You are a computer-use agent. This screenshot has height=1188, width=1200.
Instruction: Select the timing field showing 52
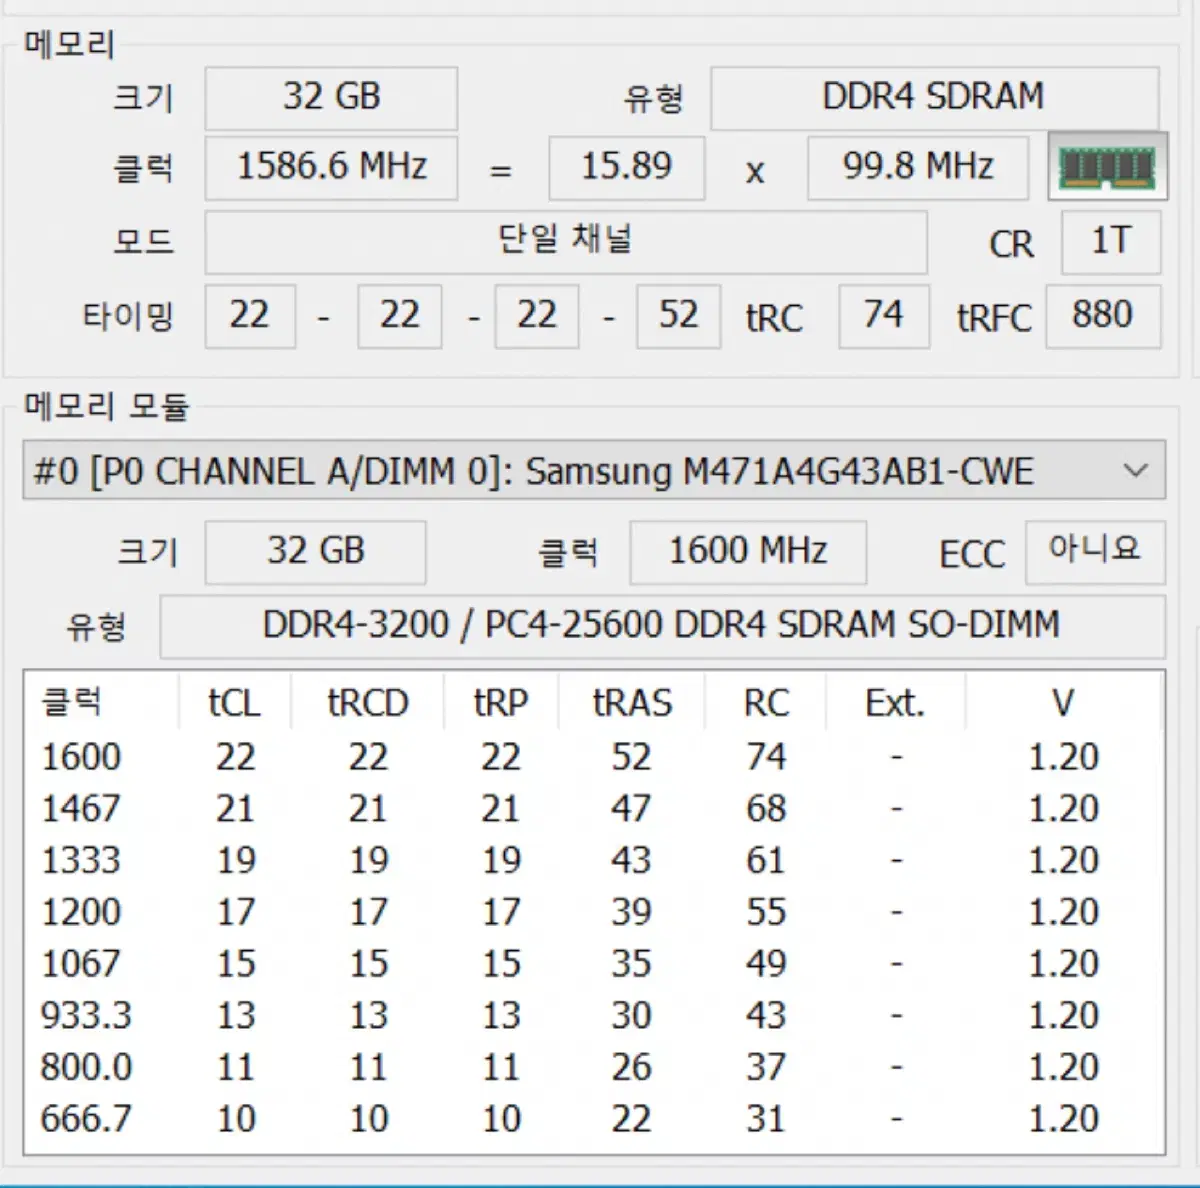click(x=678, y=316)
